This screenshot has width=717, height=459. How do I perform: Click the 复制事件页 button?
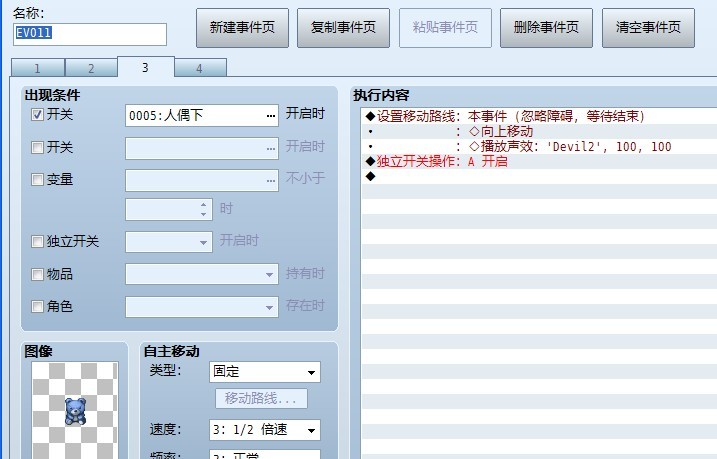click(x=343, y=27)
